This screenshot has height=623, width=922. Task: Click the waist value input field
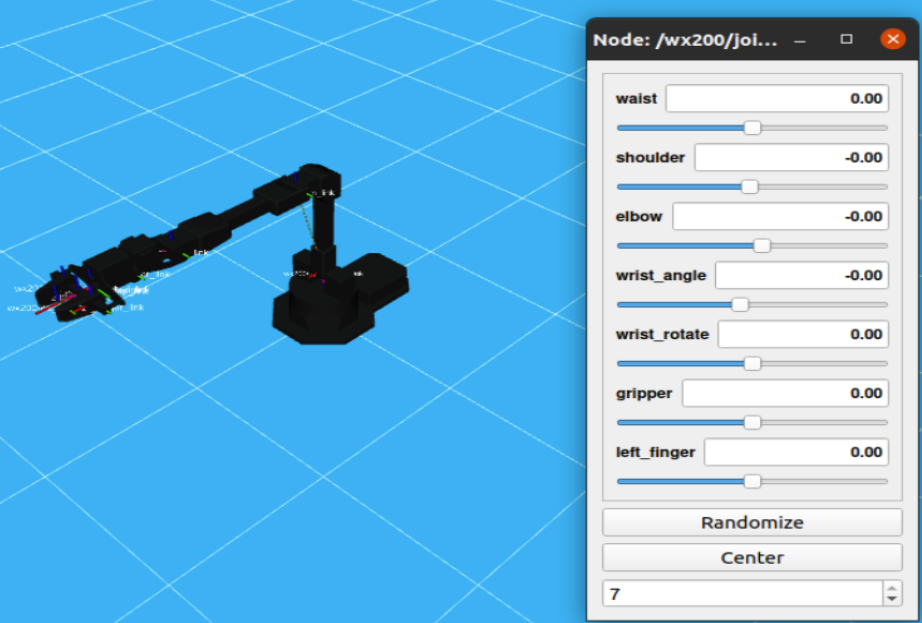pyautogui.click(x=777, y=98)
